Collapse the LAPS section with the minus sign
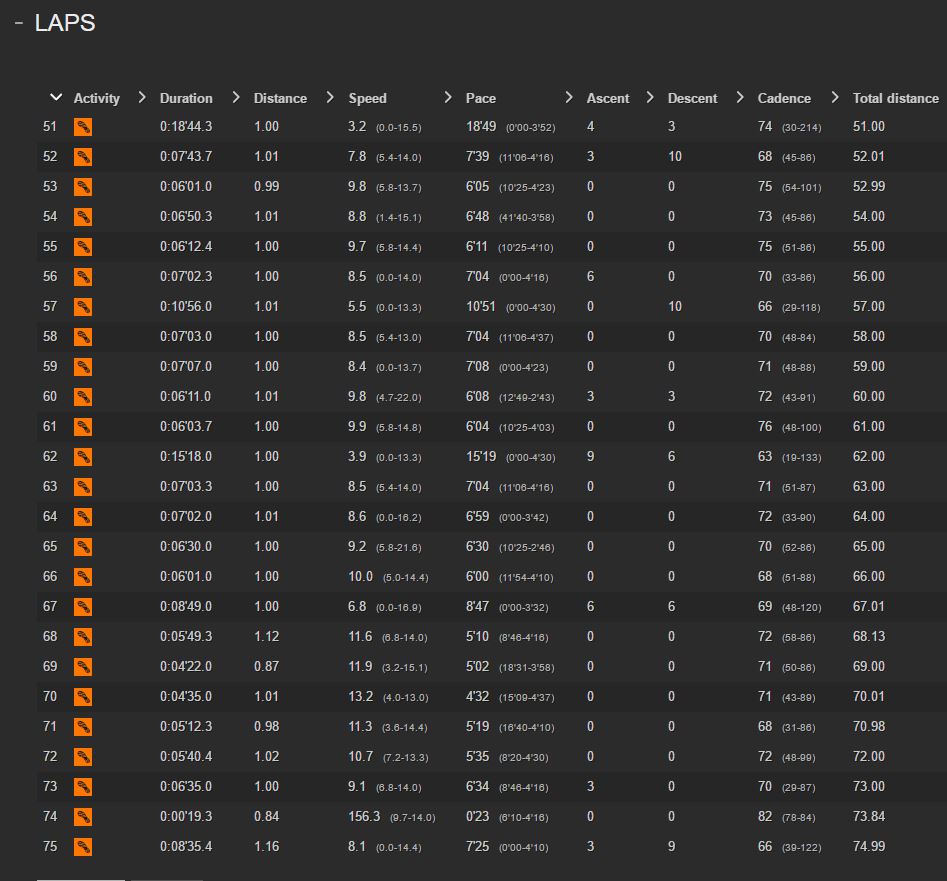Screen dimensions: 947x881 pos(19,23)
